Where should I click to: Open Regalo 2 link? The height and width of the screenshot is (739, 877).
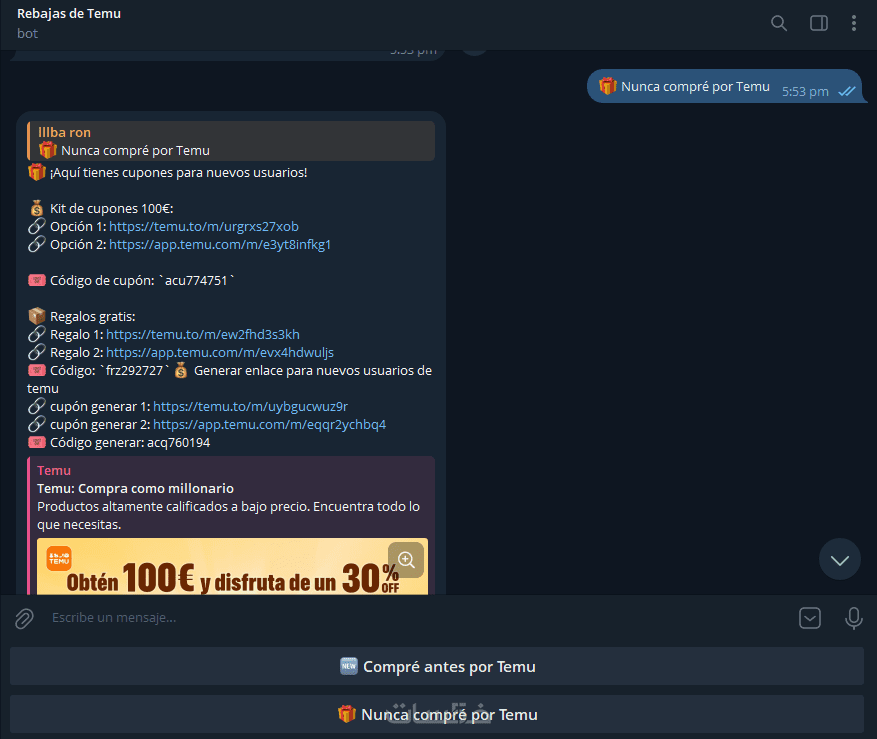click(220, 352)
